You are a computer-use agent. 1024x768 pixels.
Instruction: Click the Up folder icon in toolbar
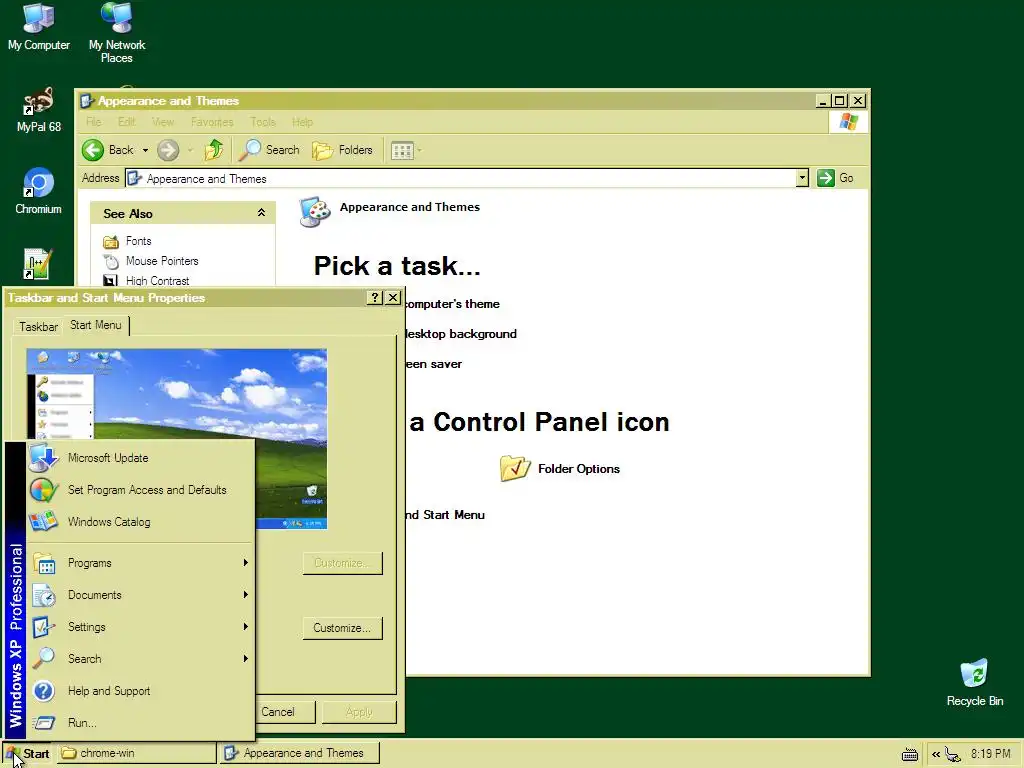coord(214,150)
